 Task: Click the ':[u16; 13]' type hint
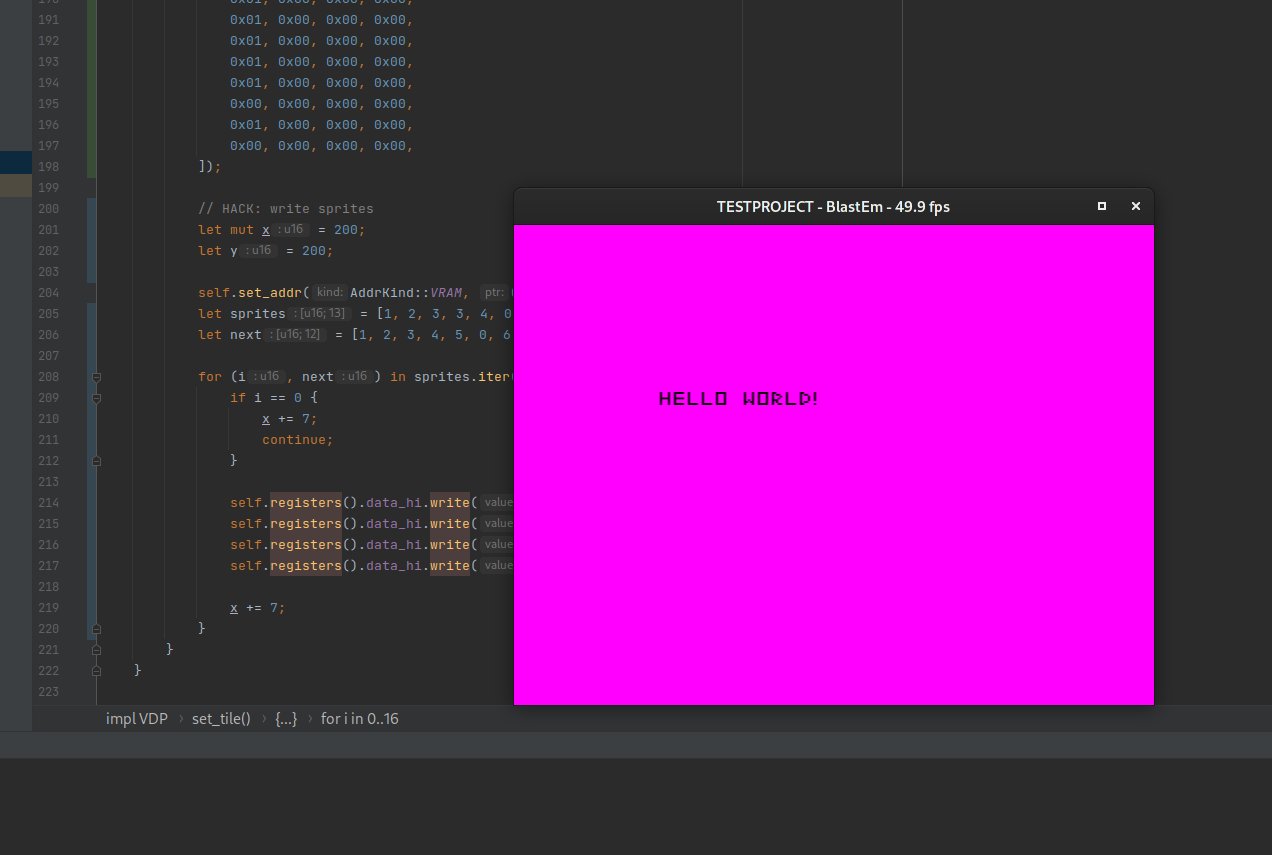coord(319,314)
